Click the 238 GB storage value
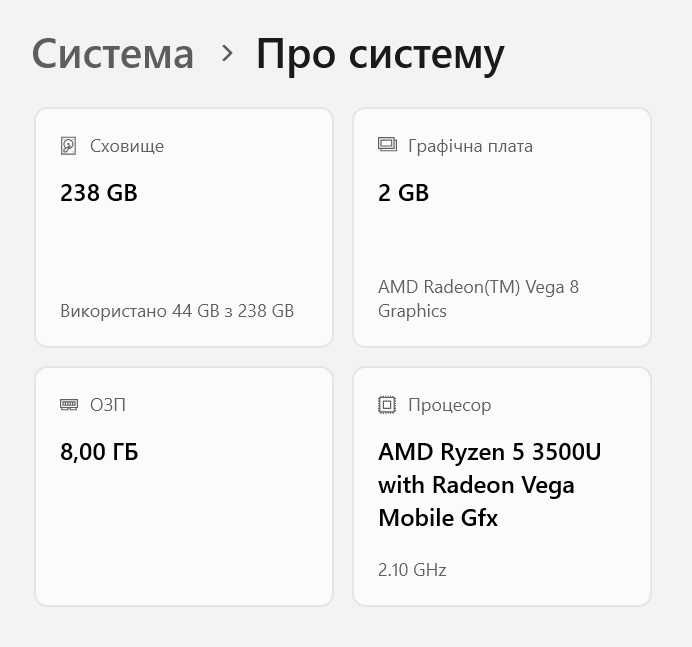The image size is (692, 647). 99,193
